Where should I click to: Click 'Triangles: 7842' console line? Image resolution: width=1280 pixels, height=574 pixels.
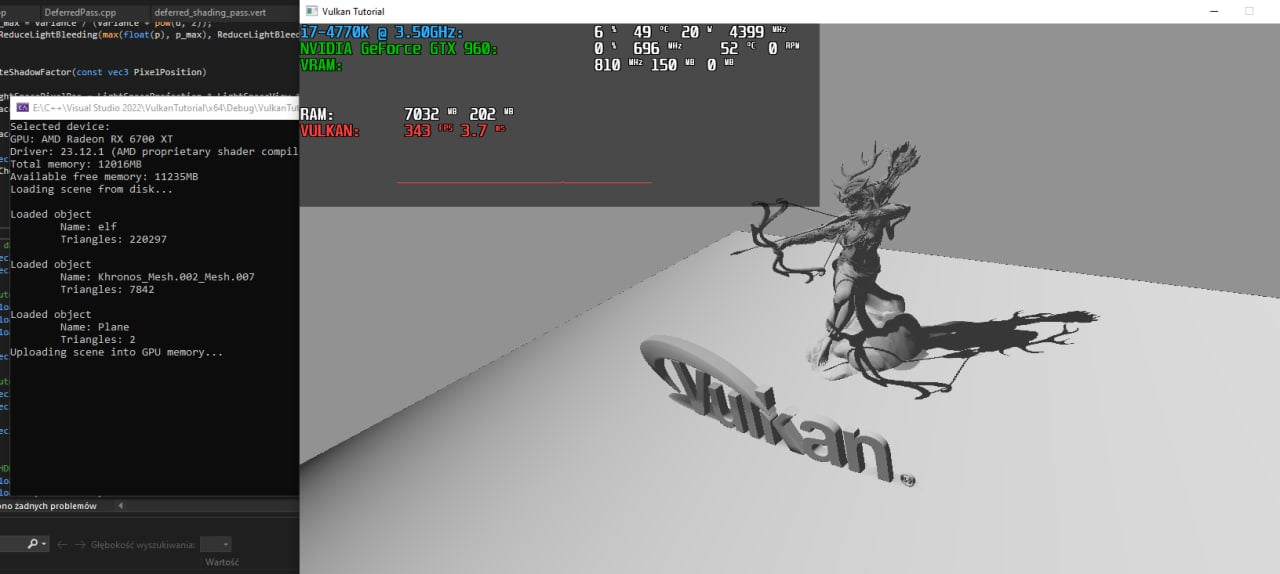pyautogui.click(x=107, y=289)
